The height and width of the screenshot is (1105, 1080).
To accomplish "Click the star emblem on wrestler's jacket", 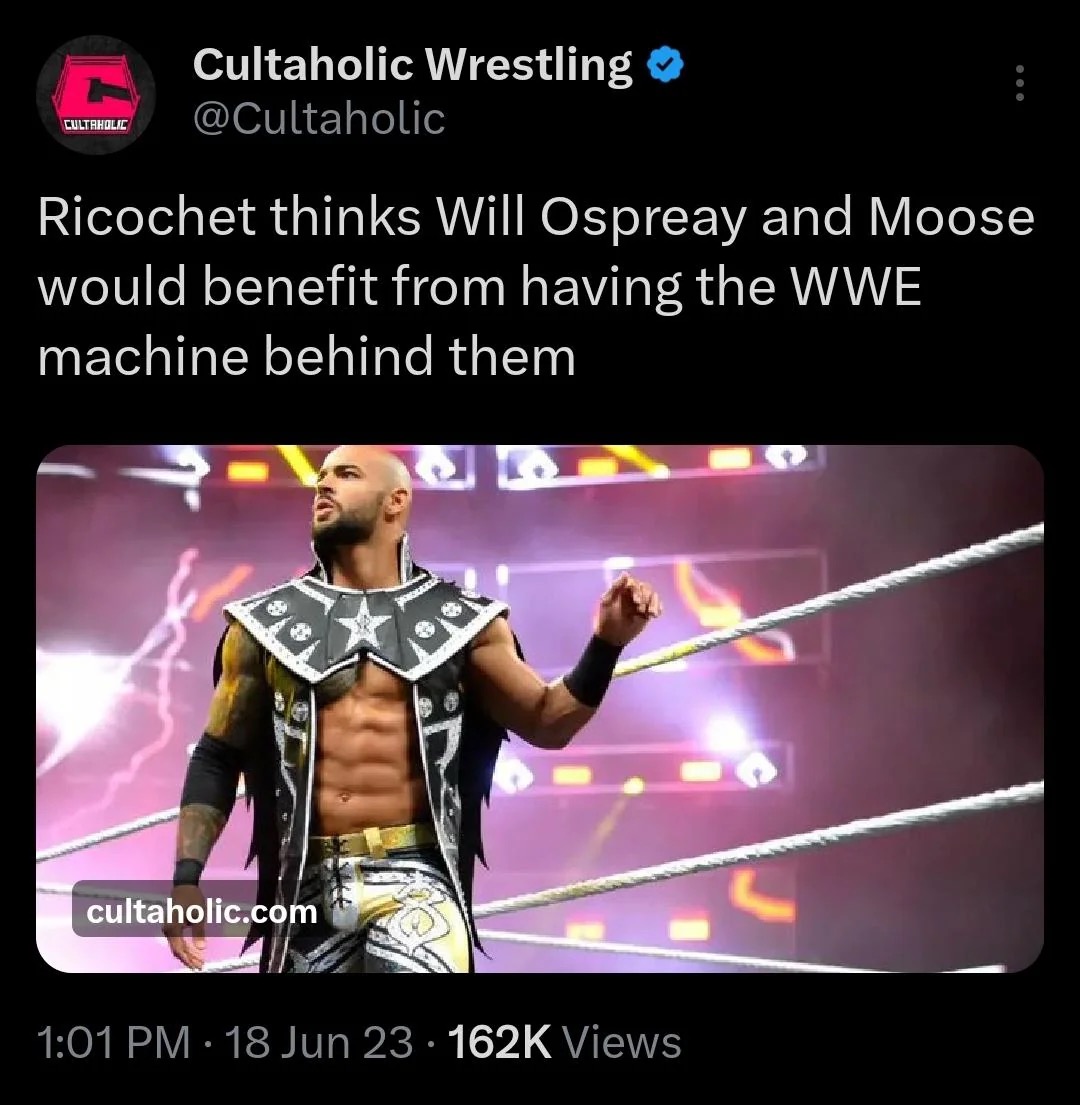I will point(363,622).
